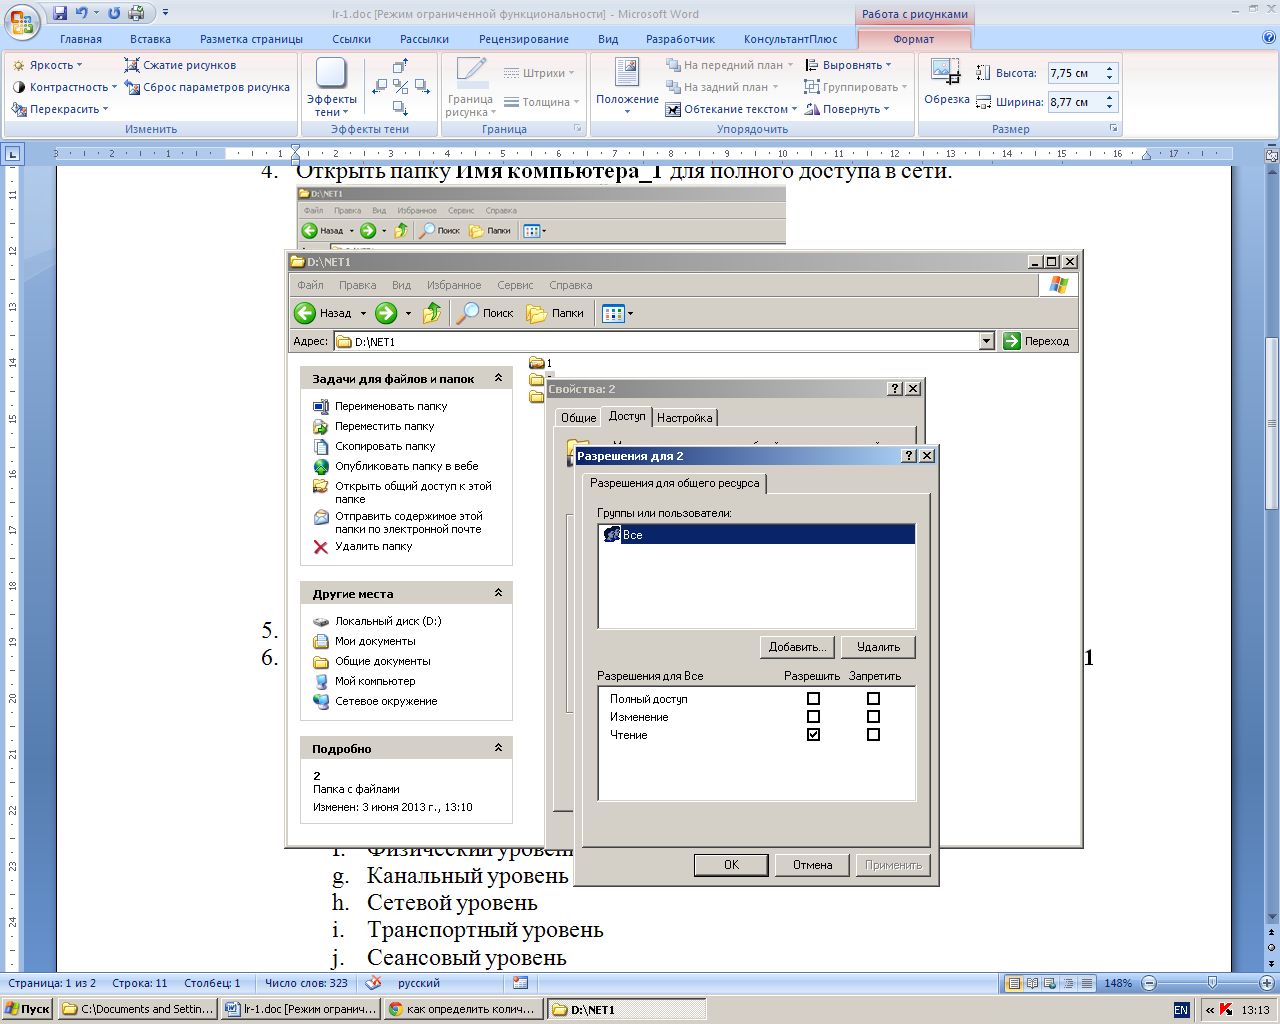Click the quick print icon in title bar
Viewport: 1280px width, 1024px height.
[x=137, y=13]
